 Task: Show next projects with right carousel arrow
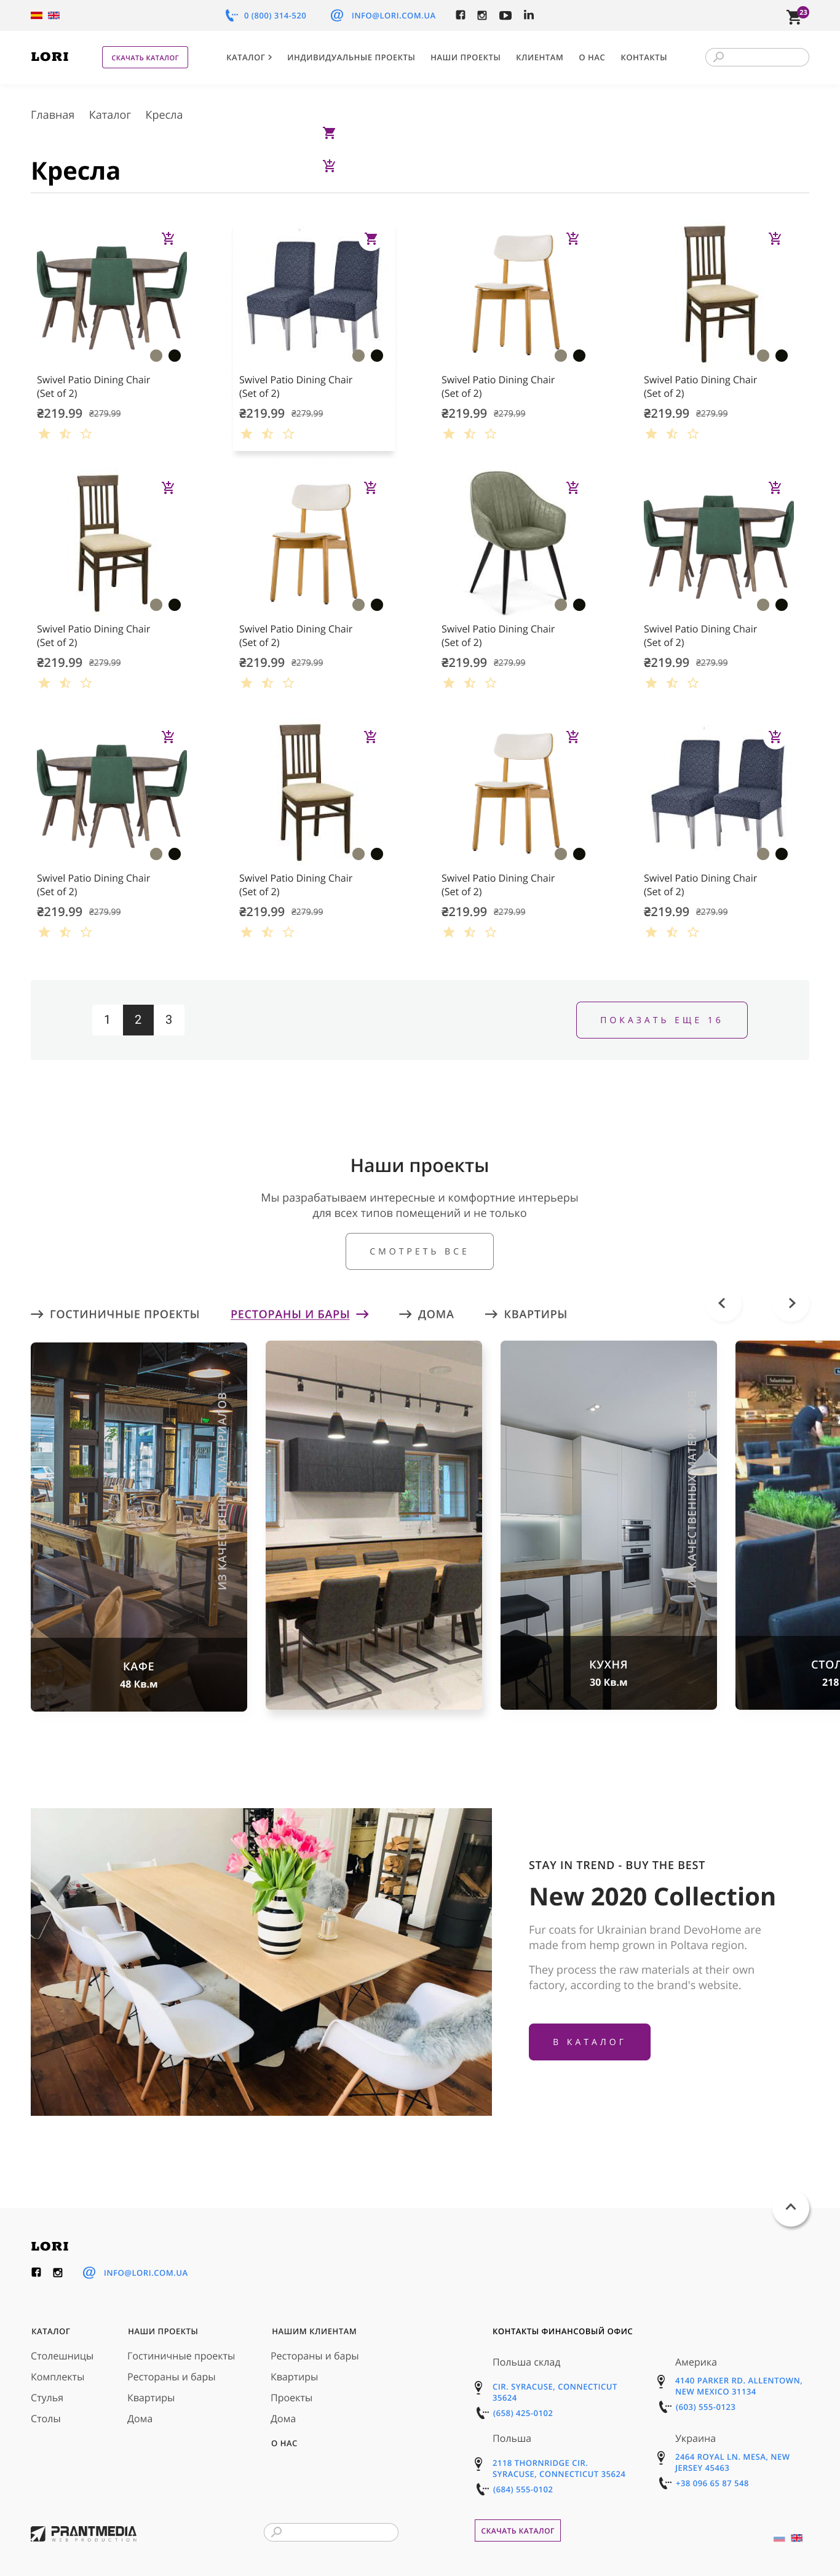[x=791, y=1303]
